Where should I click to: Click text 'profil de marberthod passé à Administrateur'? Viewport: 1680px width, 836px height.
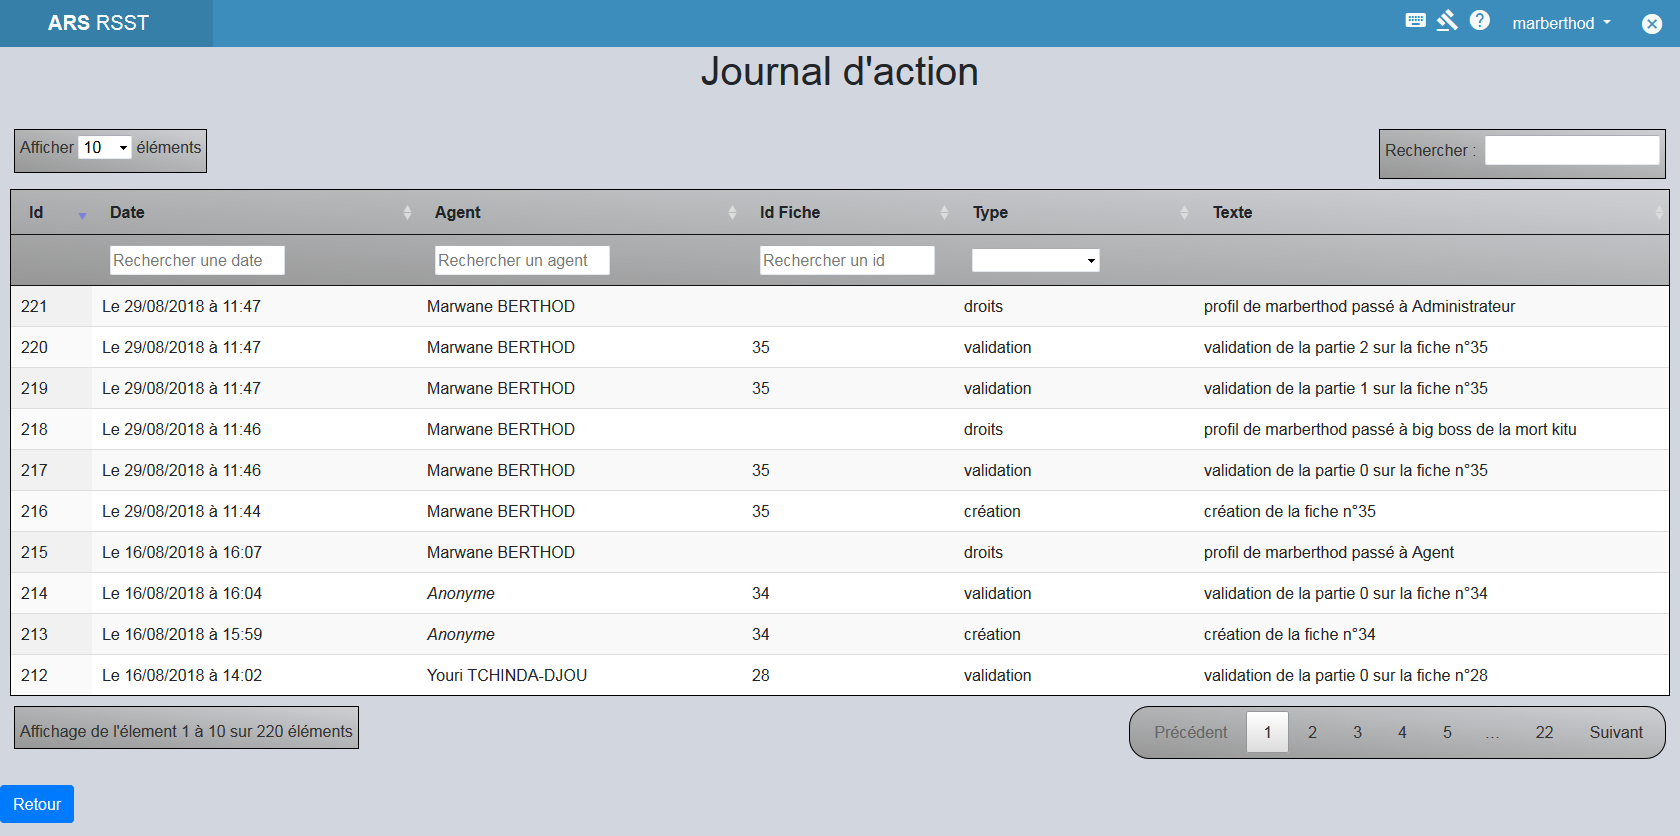click(x=1359, y=306)
